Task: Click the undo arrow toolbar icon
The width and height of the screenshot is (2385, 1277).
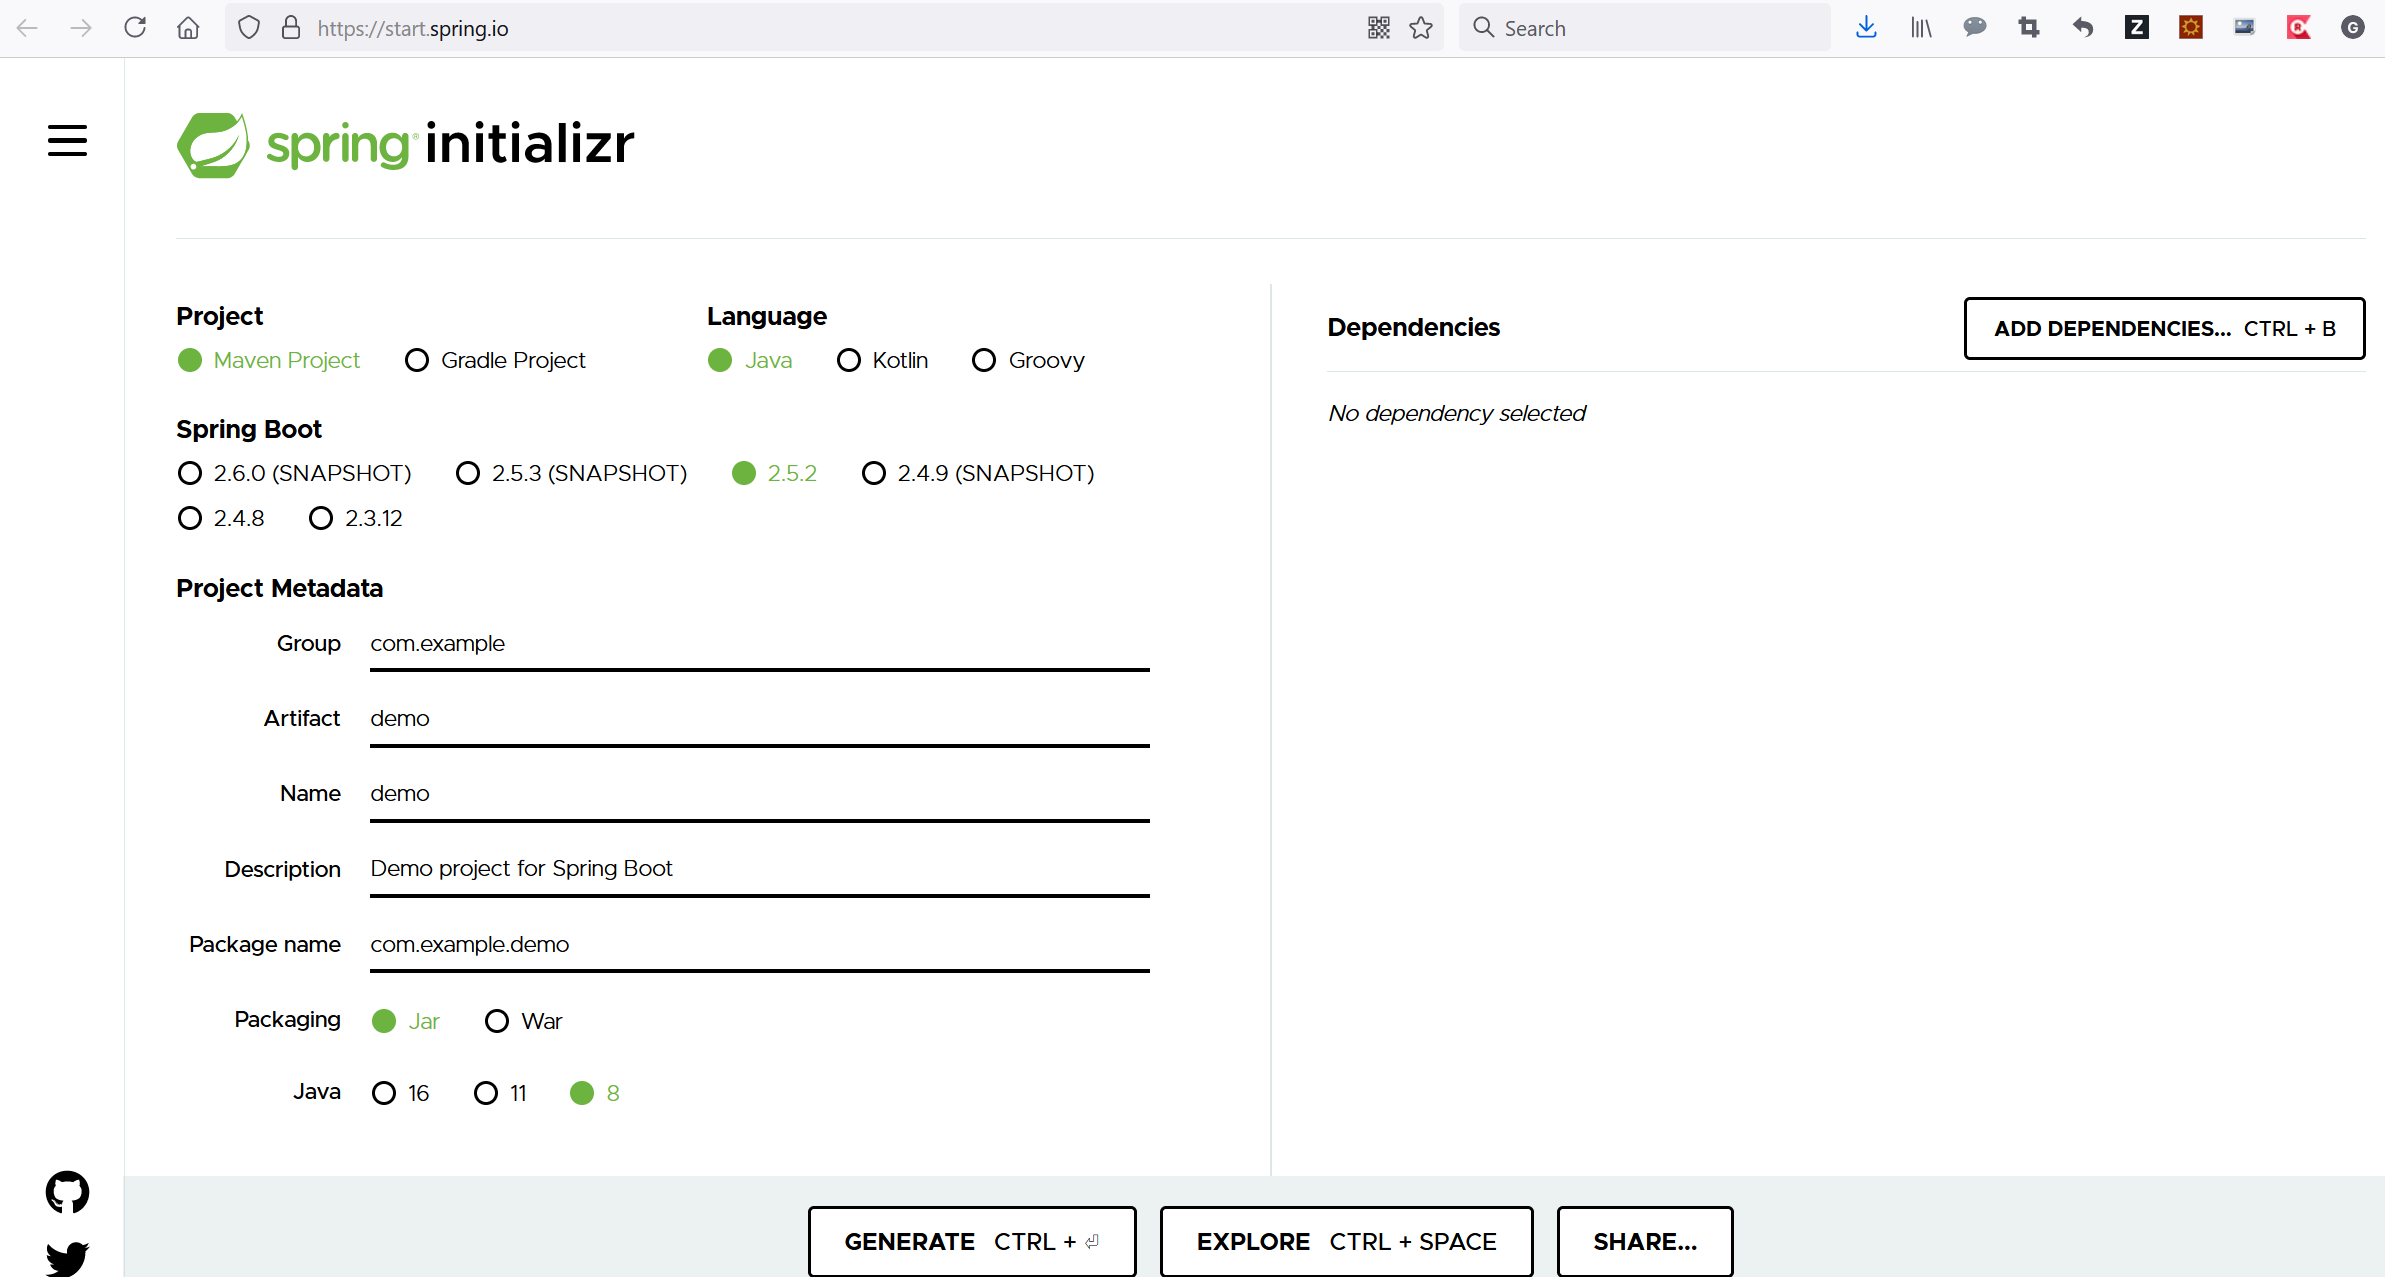Action: pyautogui.click(x=2083, y=28)
